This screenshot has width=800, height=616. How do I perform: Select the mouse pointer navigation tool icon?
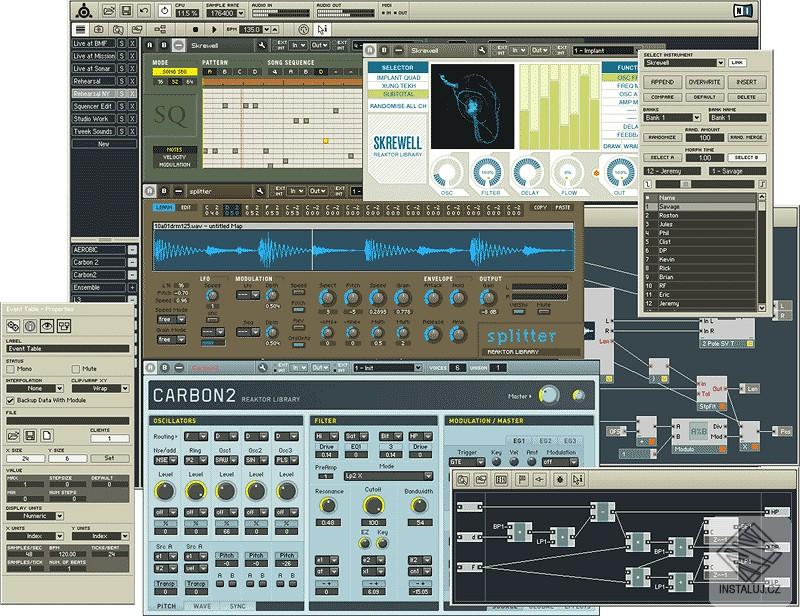322,29
